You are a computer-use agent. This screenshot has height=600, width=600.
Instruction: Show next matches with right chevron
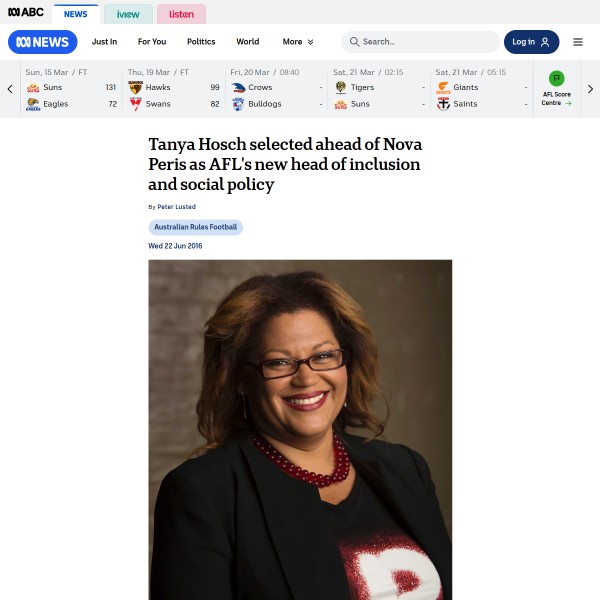coord(590,89)
